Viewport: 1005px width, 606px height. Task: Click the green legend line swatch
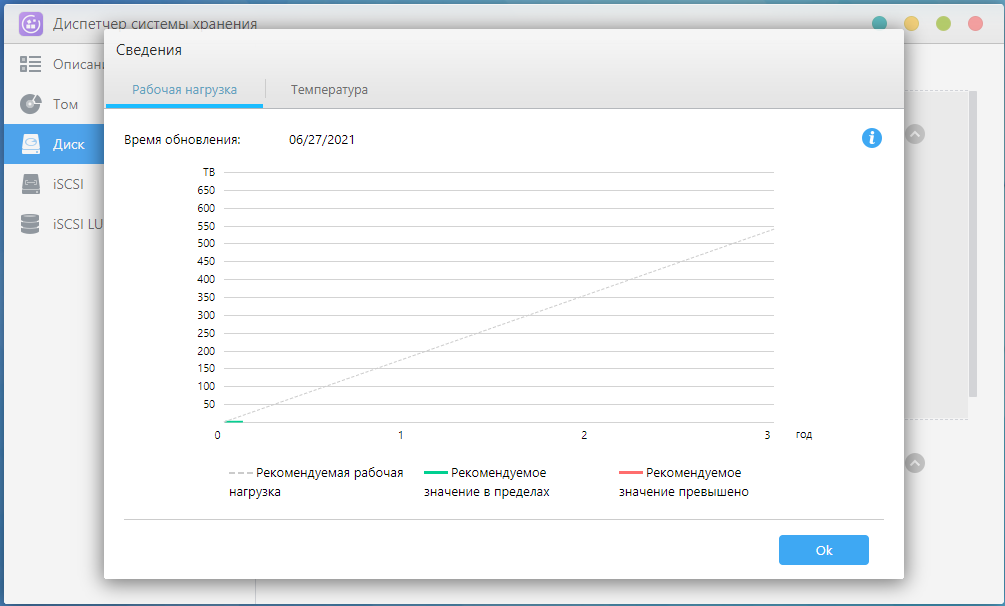point(436,473)
